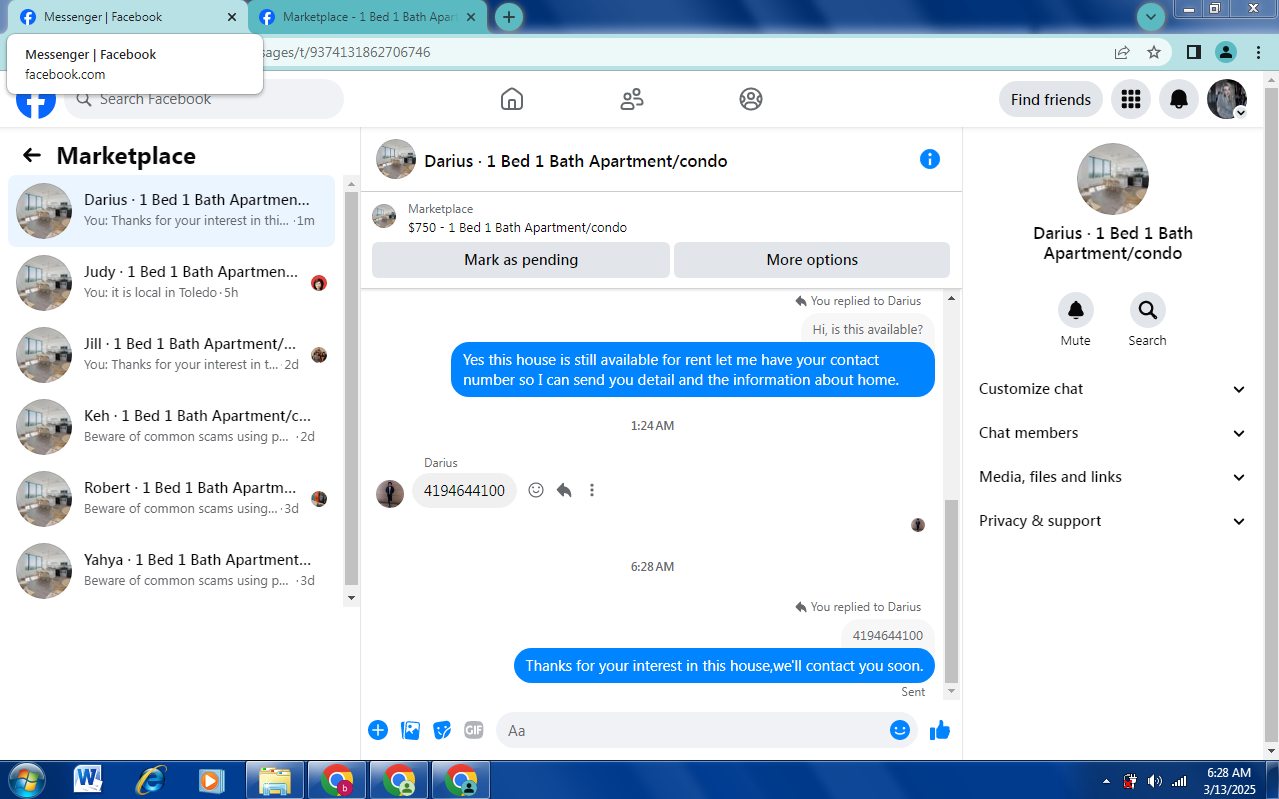Click the page scrollbar down arrow
The image size is (1279, 799).
[x=1271, y=750]
